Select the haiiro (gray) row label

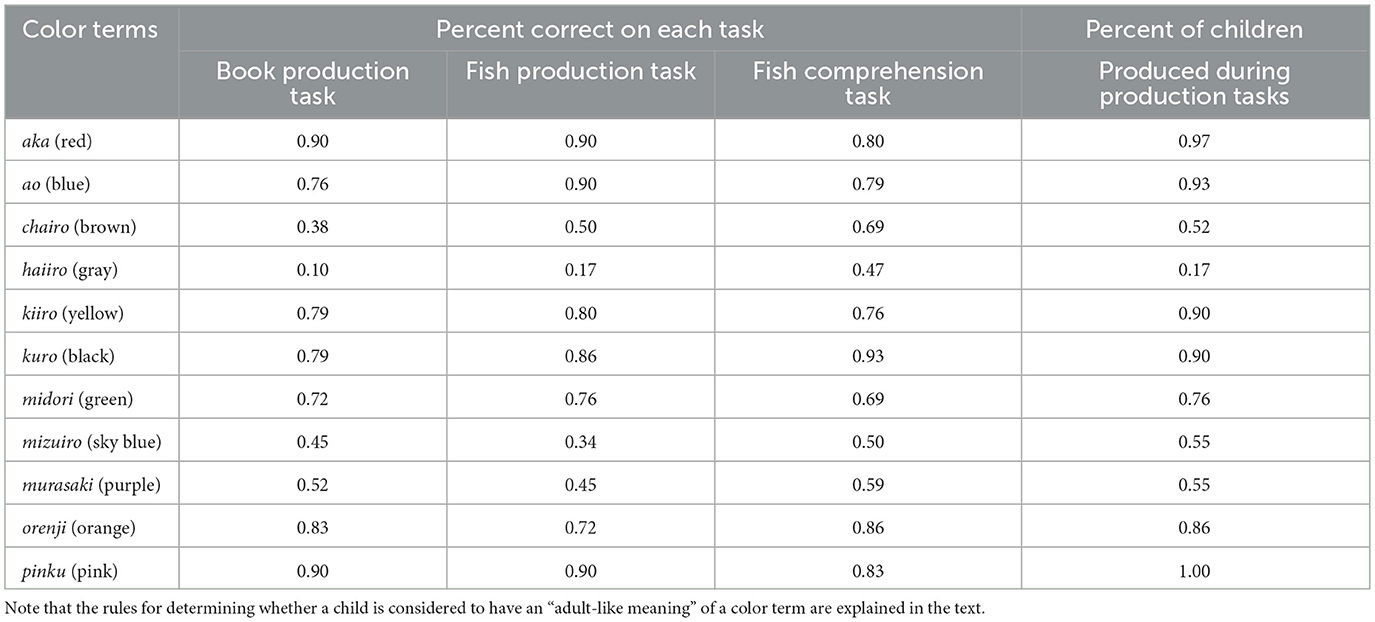tap(70, 270)
